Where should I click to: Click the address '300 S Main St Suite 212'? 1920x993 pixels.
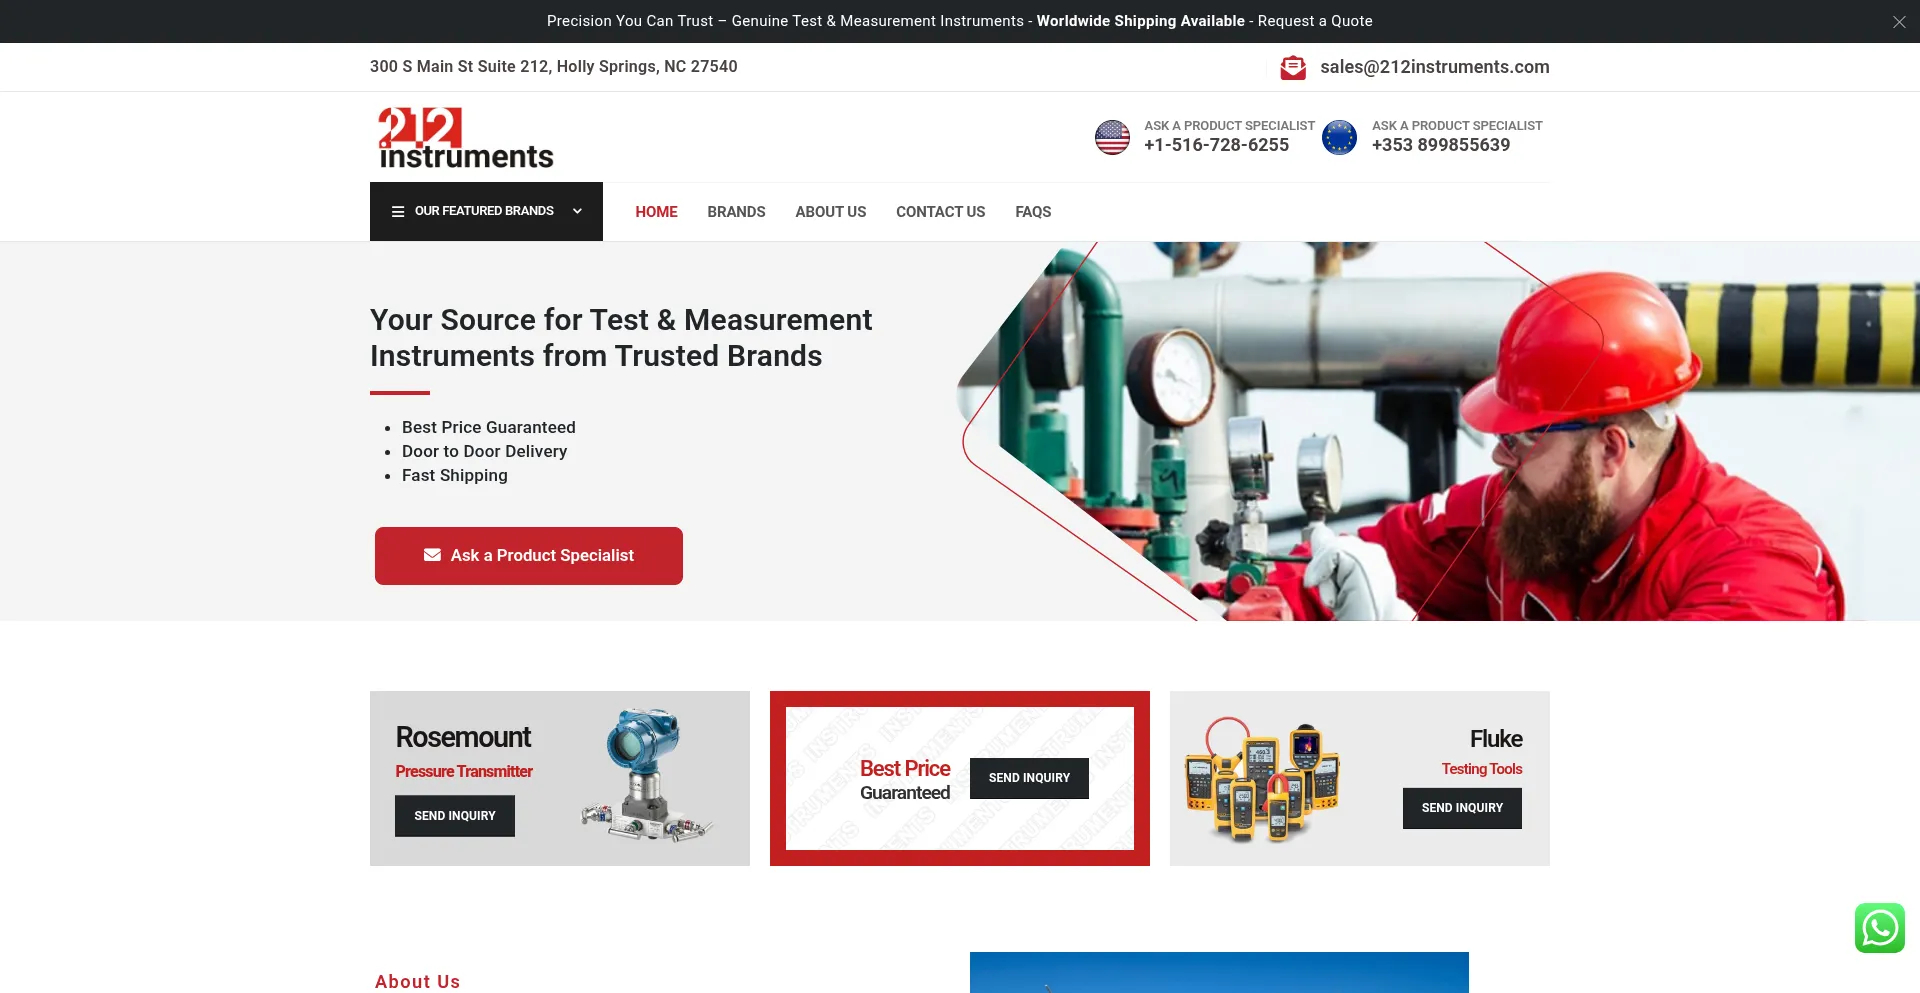[x=459, y=67]
